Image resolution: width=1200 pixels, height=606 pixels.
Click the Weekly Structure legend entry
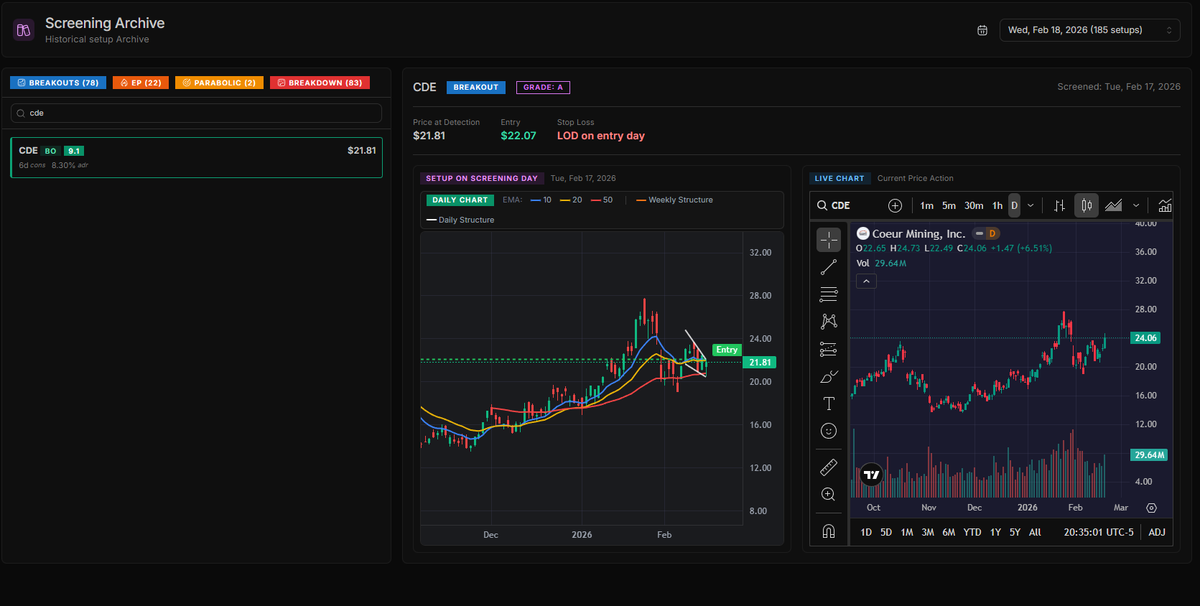(675, 200)
